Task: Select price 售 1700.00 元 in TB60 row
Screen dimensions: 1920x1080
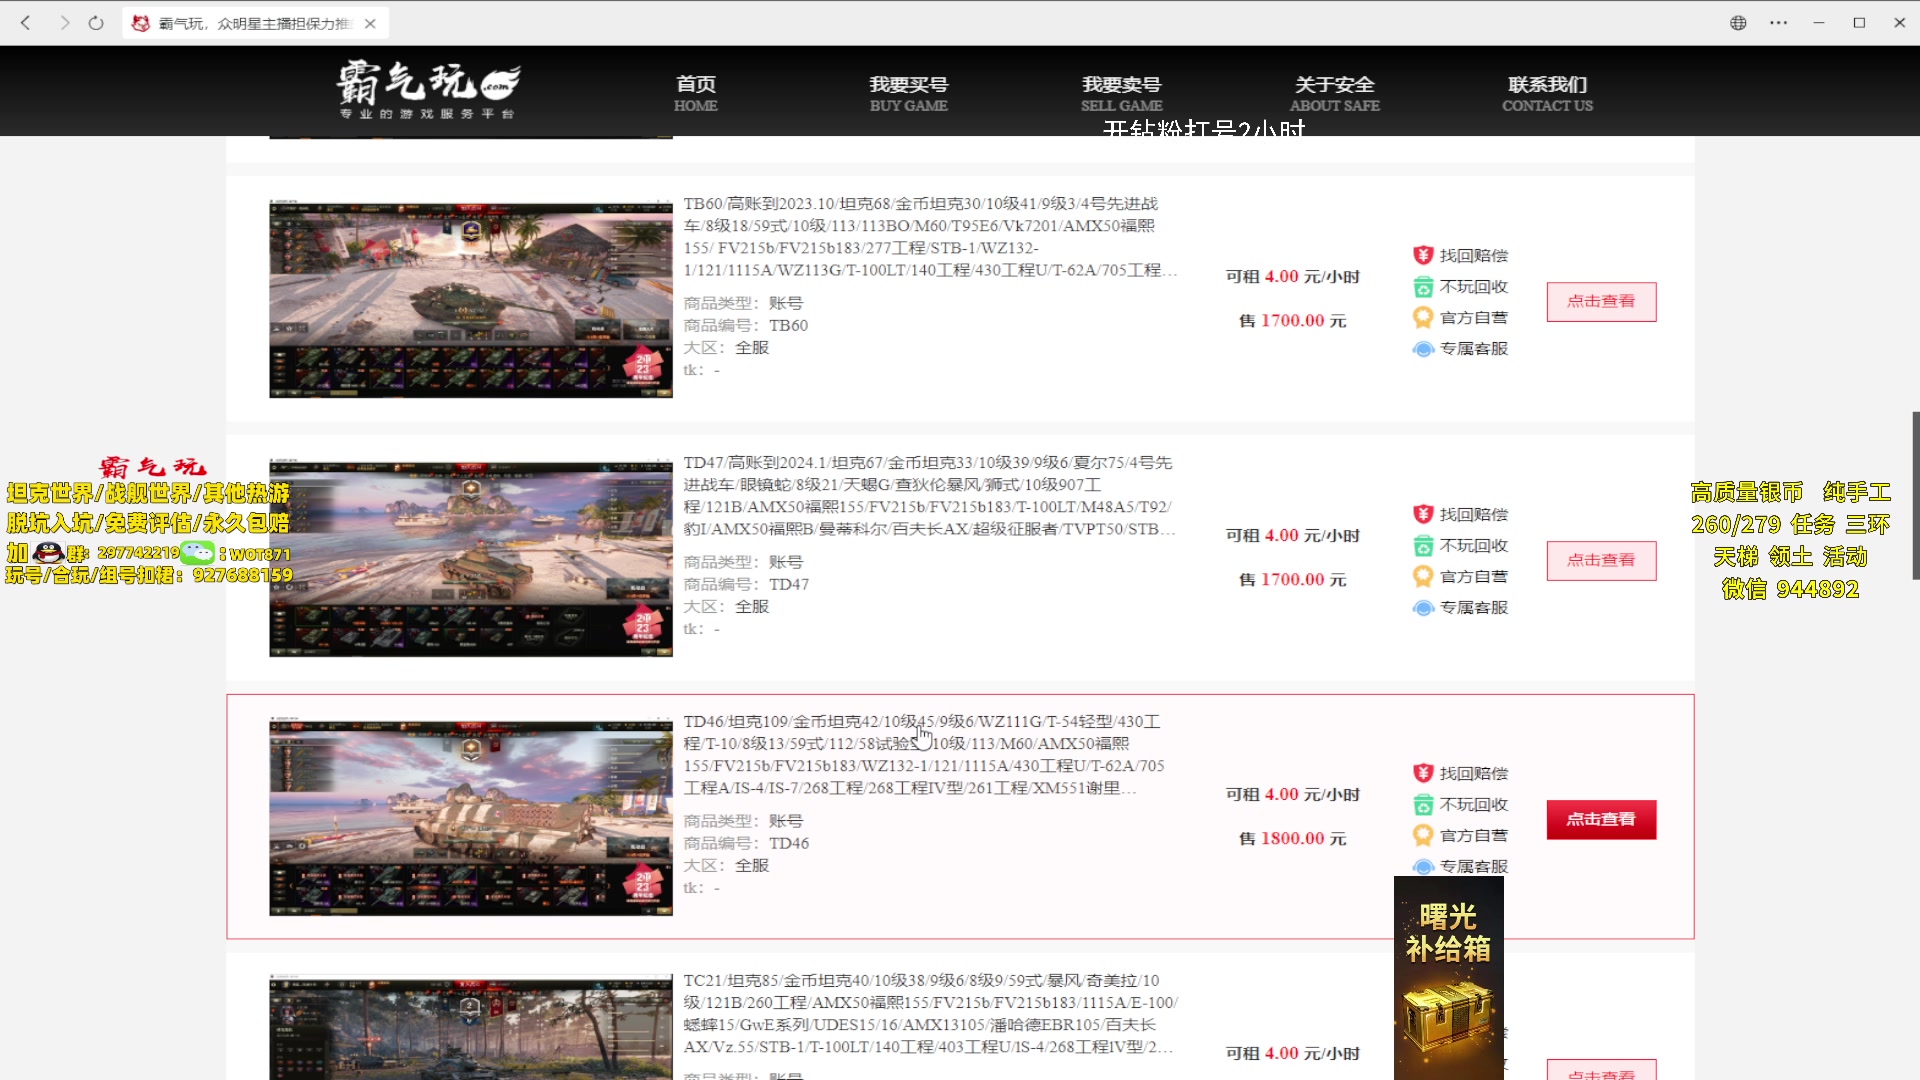Action: tap(1293, 321)
